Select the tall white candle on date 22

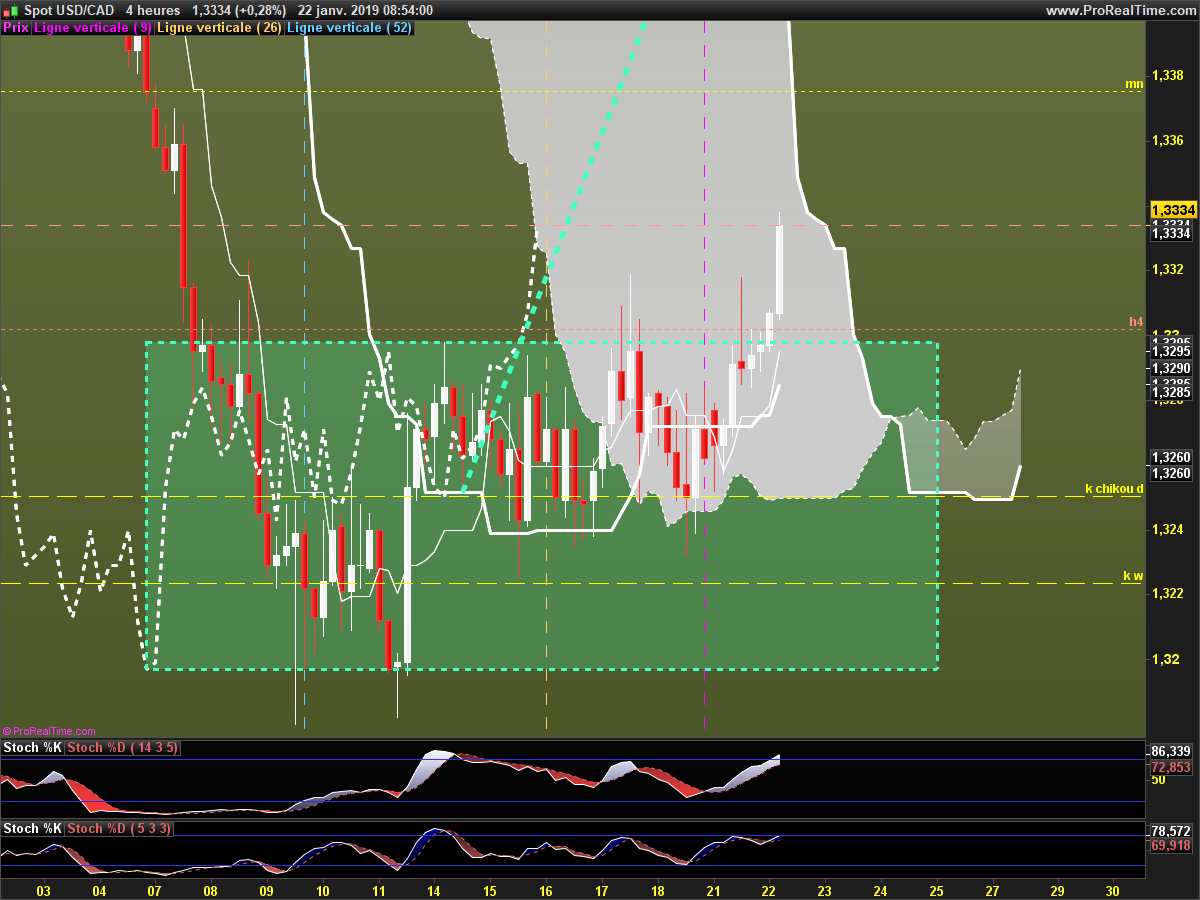(x=780, y=270)
